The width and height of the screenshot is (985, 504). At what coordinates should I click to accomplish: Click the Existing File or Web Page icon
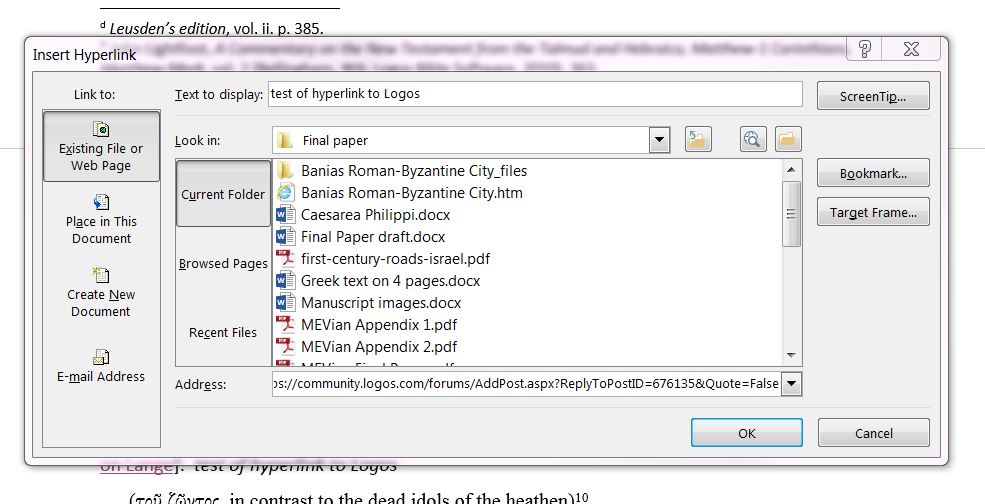click(x=101, y=129)
